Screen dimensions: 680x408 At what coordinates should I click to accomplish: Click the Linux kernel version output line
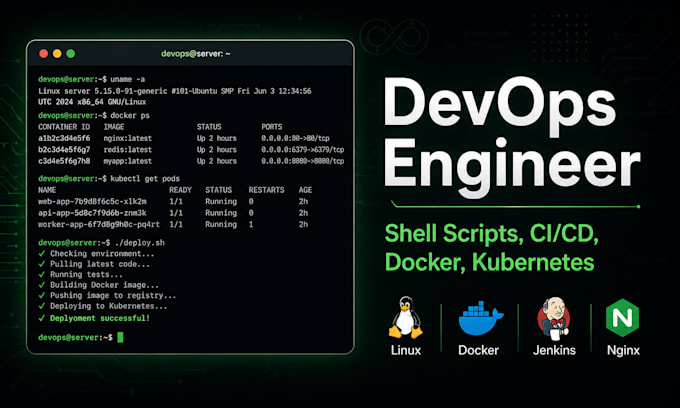(x=175, y=91)
